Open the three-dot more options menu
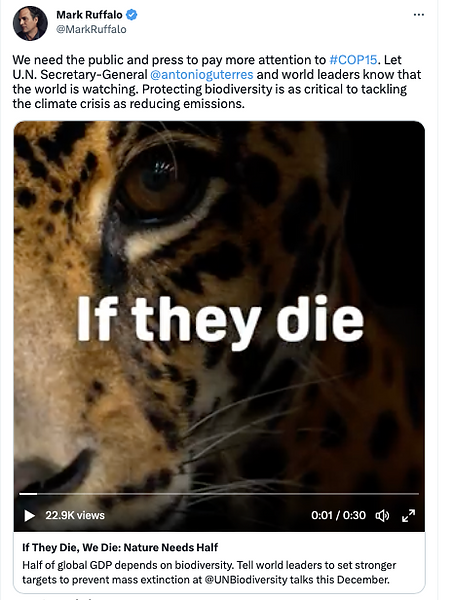451x600 pixels. (x=419, y=15)
